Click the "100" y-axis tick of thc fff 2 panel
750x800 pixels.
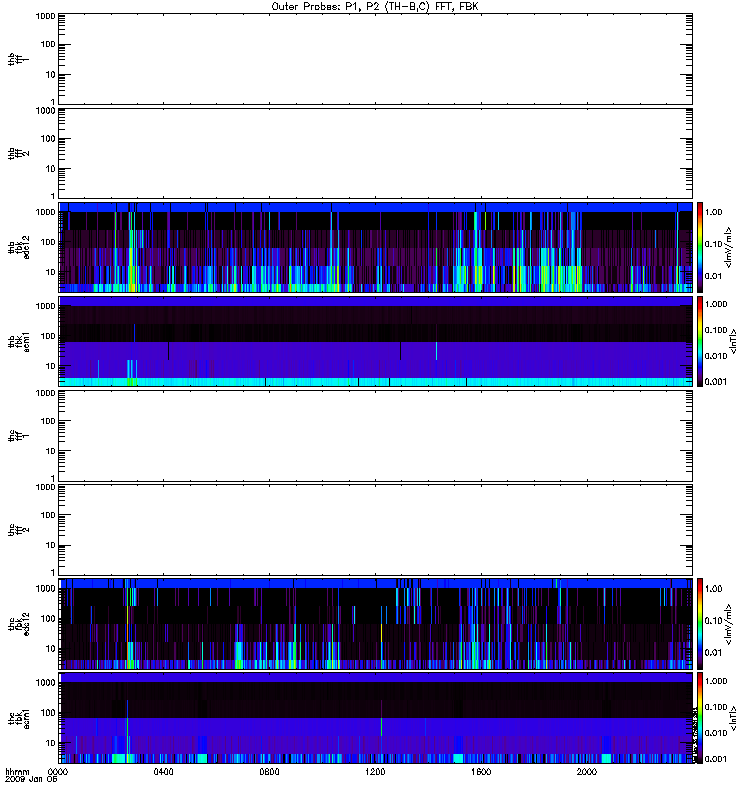[48, 516]
